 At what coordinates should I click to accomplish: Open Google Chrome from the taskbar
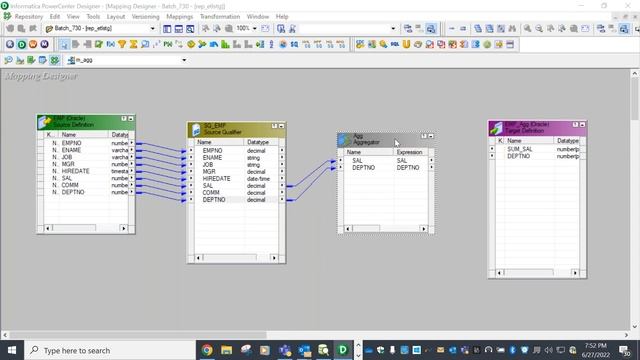(207, 350)
